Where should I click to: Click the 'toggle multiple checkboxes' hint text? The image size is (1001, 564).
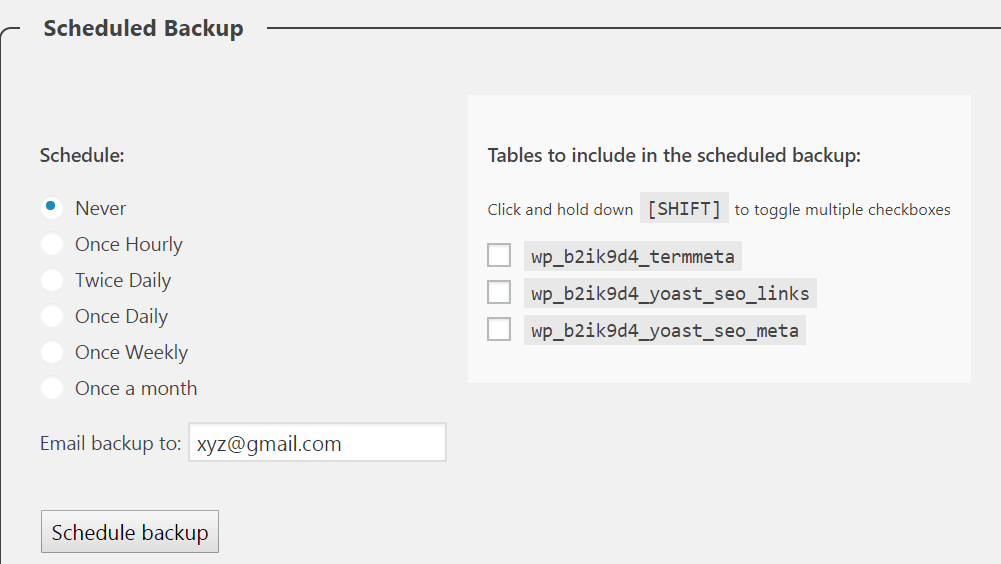[842, 210]
